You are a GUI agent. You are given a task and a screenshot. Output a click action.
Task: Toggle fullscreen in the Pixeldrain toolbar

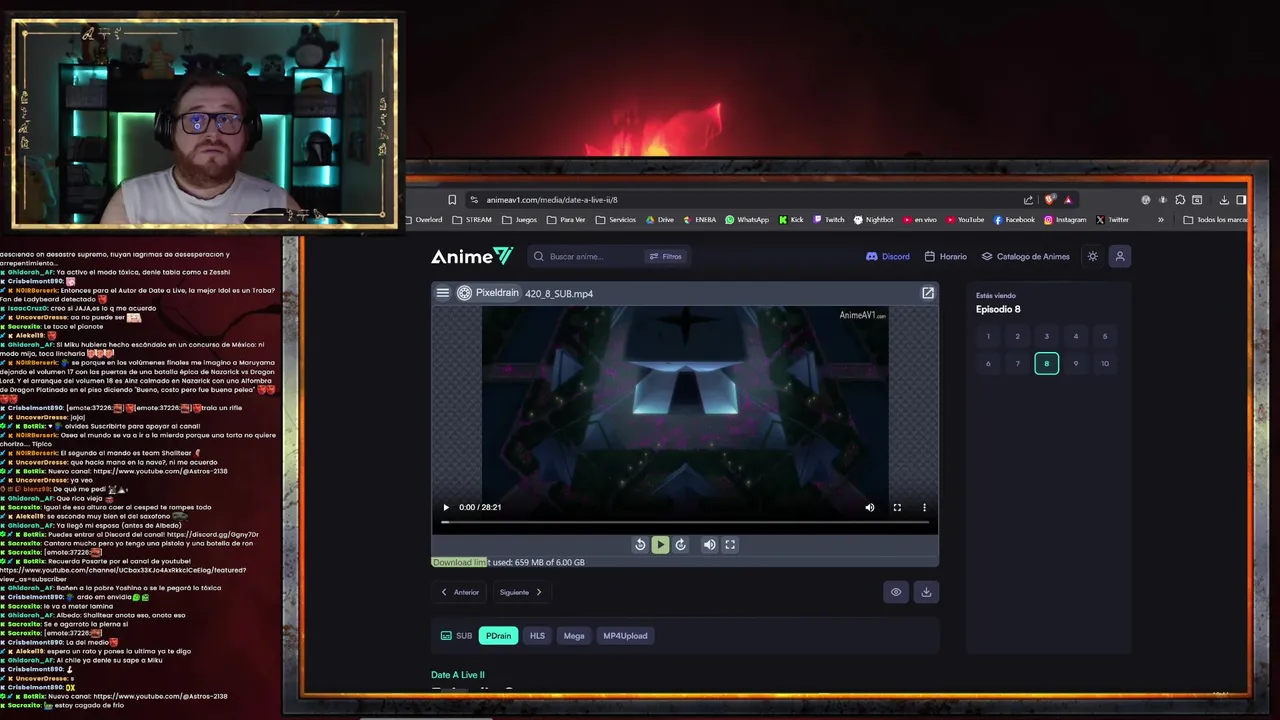(x=730, y=545)
